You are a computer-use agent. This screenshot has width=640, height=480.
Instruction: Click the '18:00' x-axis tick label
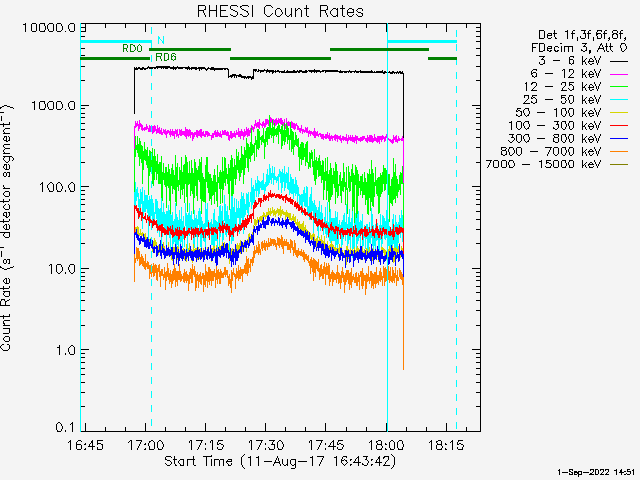coord(386,445)
